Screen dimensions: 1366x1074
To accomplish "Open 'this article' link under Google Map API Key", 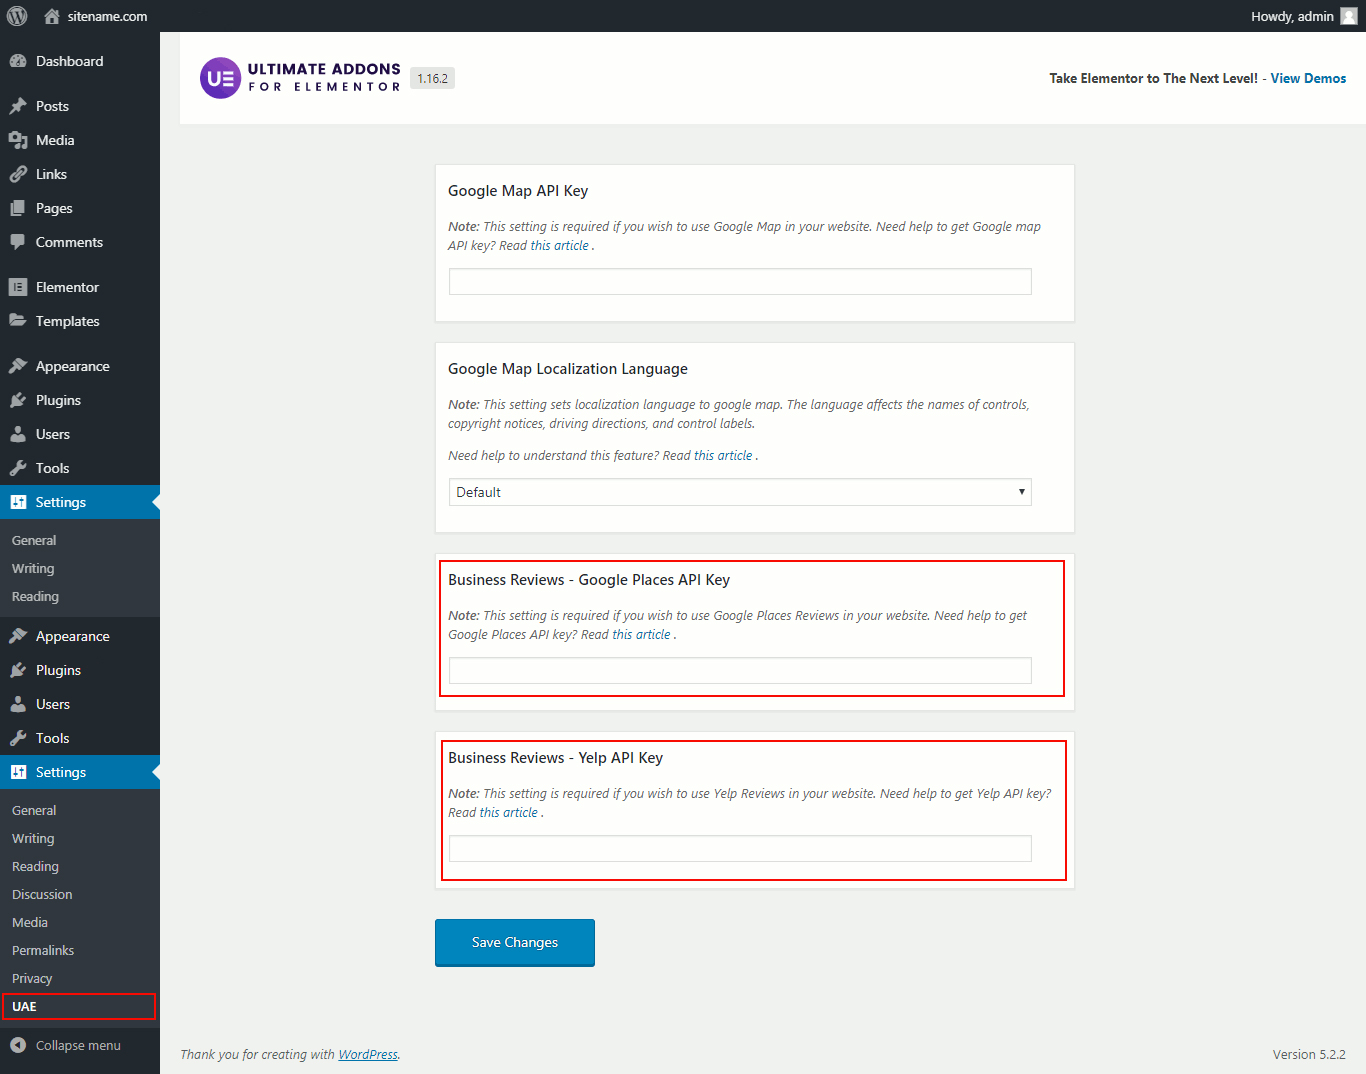I will click(x=559, y=245).
